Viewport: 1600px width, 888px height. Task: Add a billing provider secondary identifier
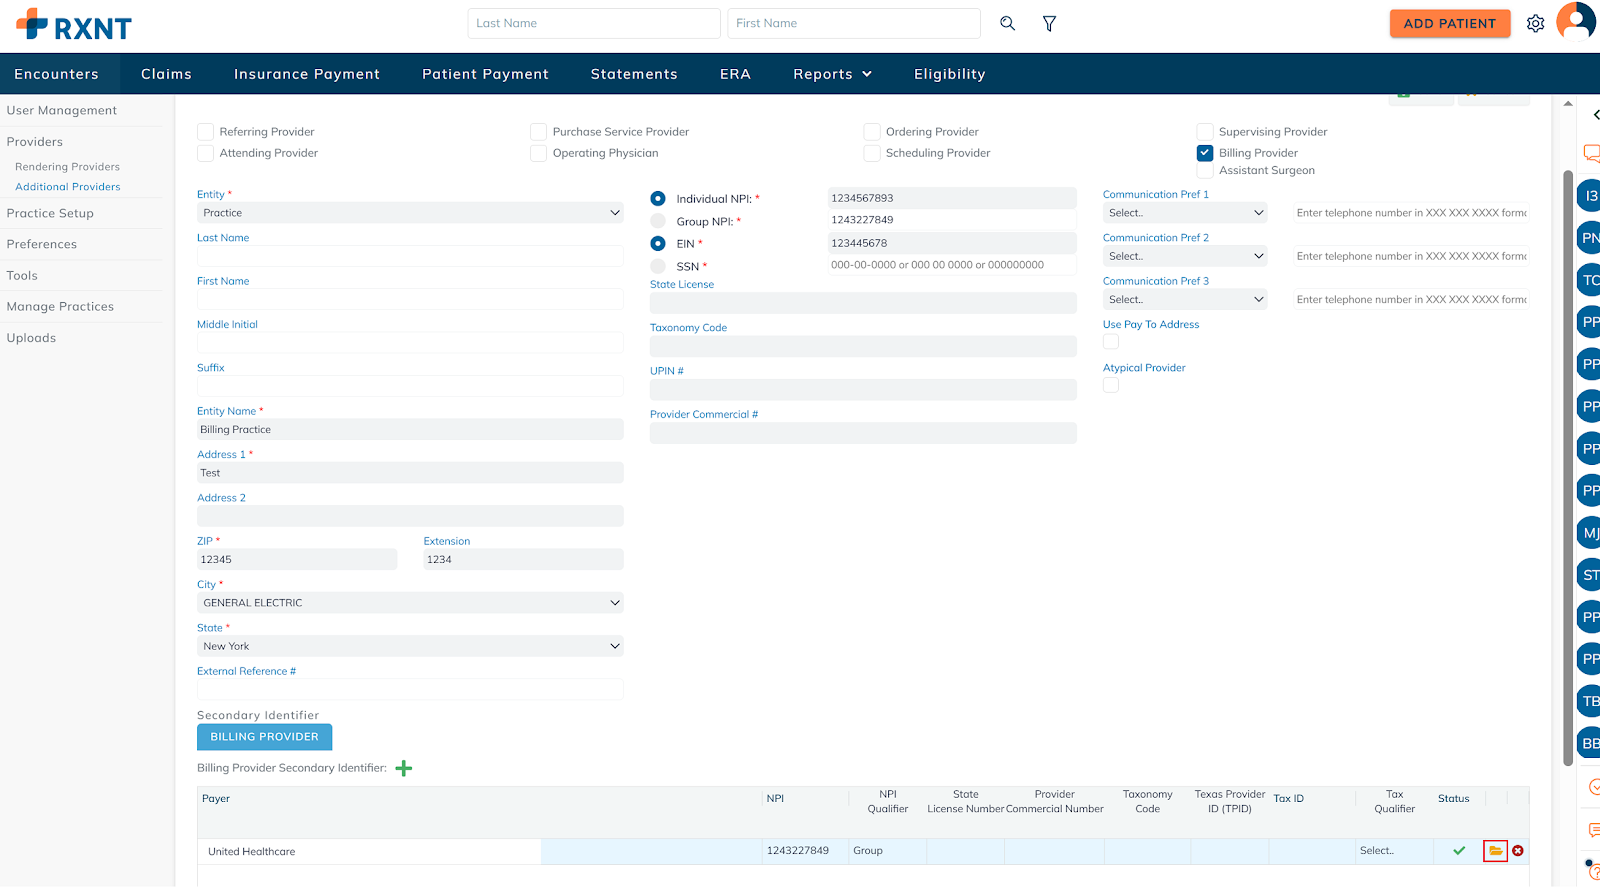click(x=404, y=768)
